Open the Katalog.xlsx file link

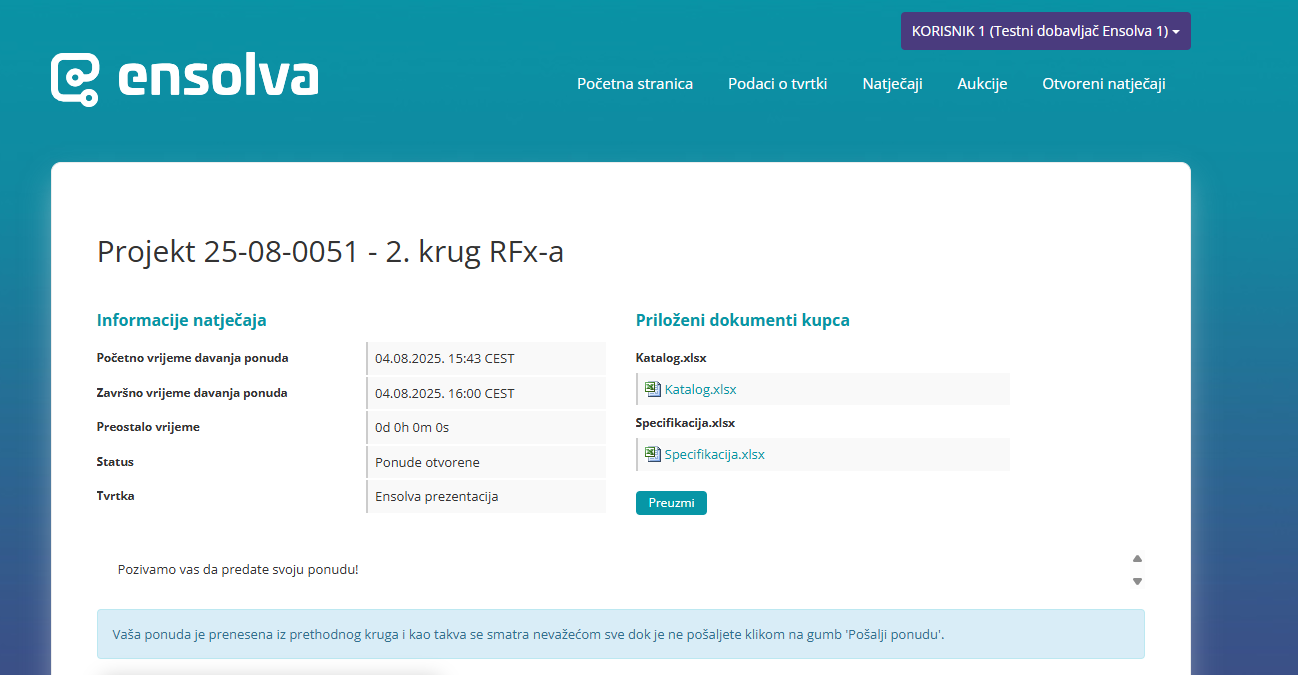point(700,389)
